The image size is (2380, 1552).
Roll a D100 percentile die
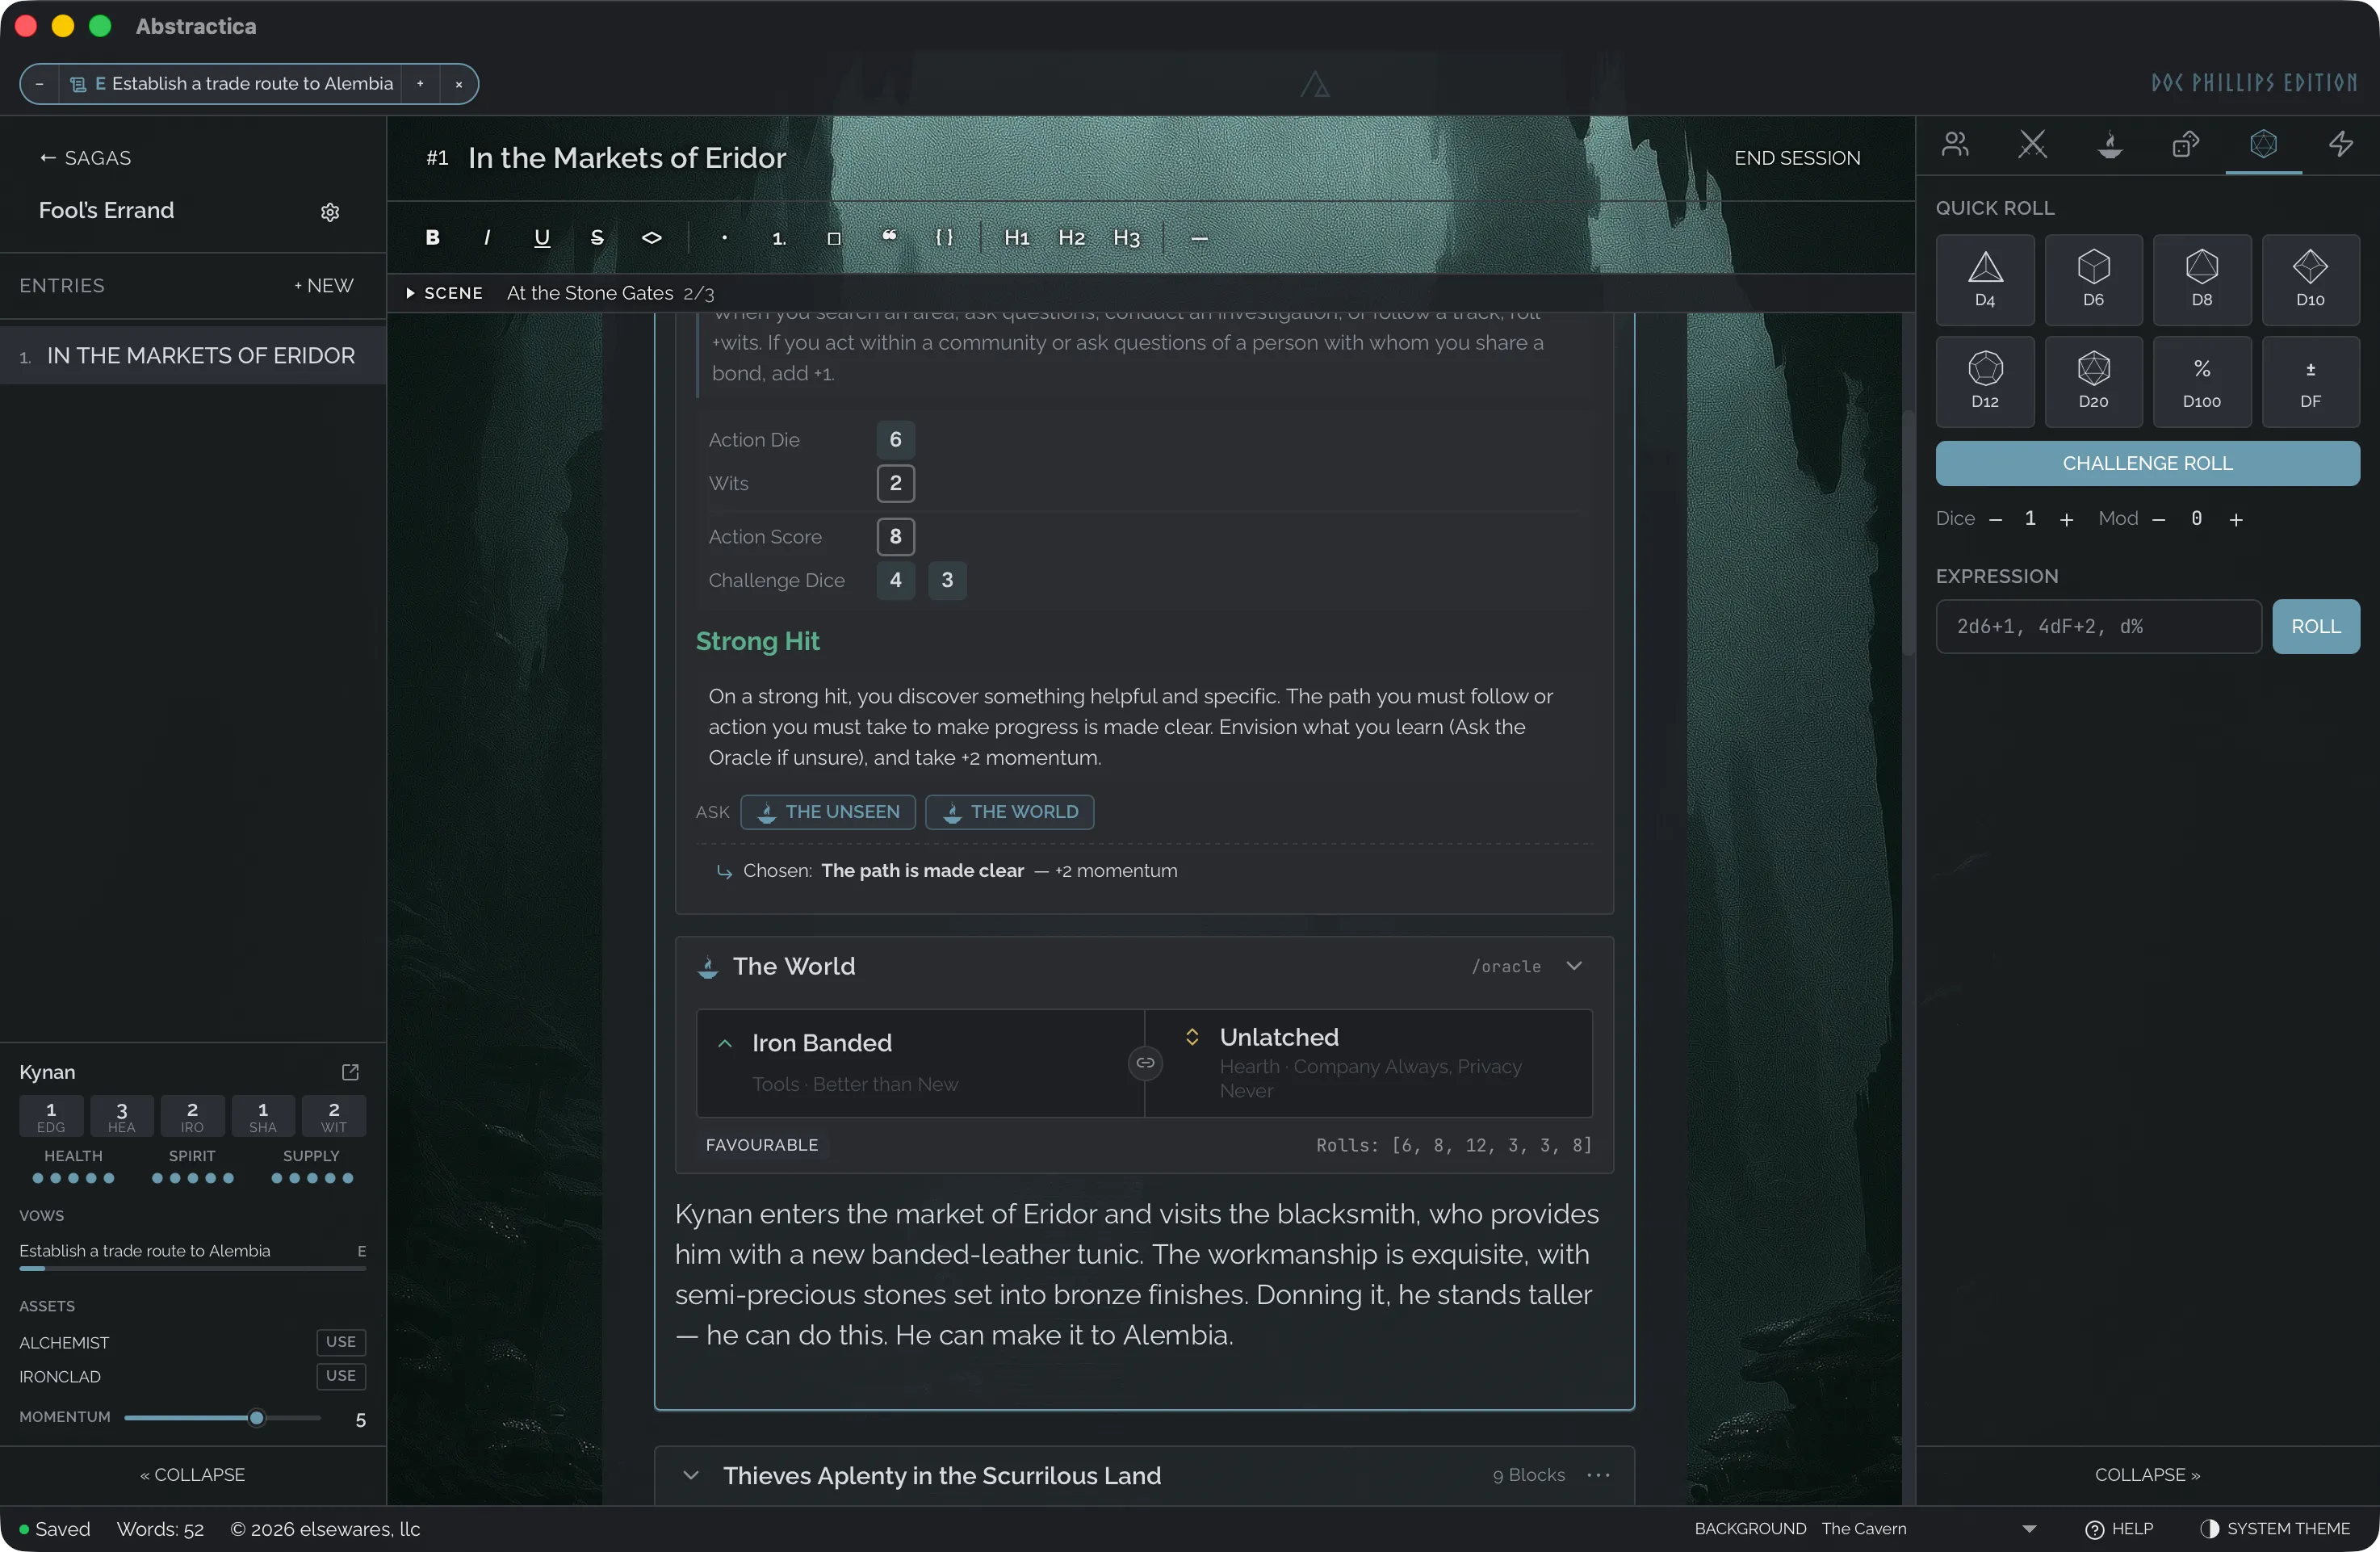tap(2202, 381)
